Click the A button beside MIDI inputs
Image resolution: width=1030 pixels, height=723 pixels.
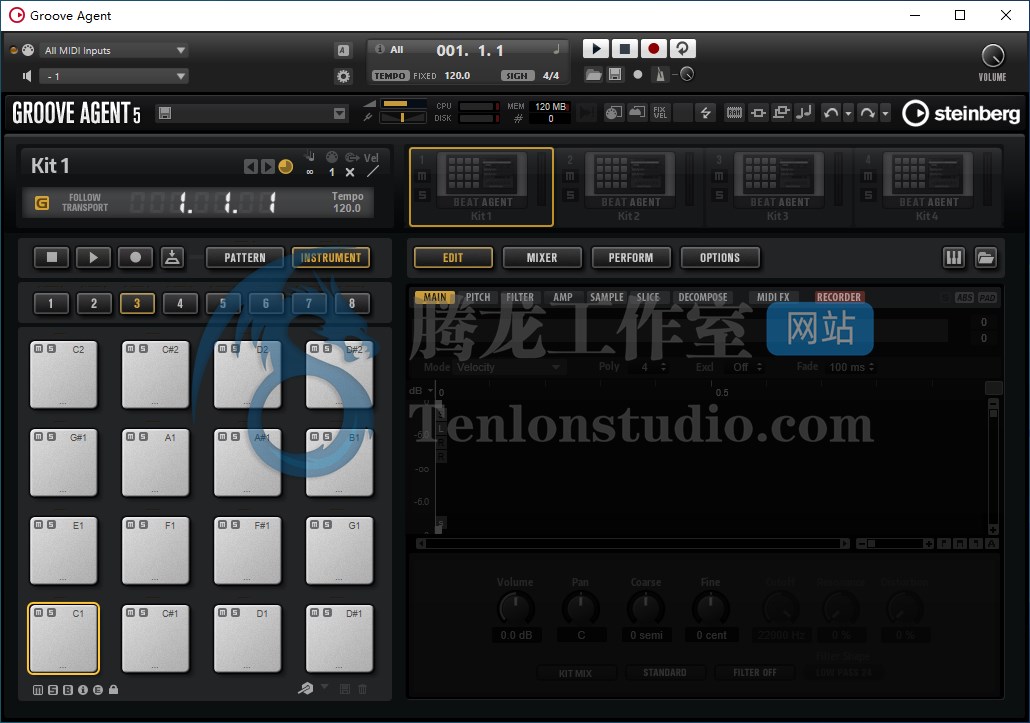(x=343, y=51)
